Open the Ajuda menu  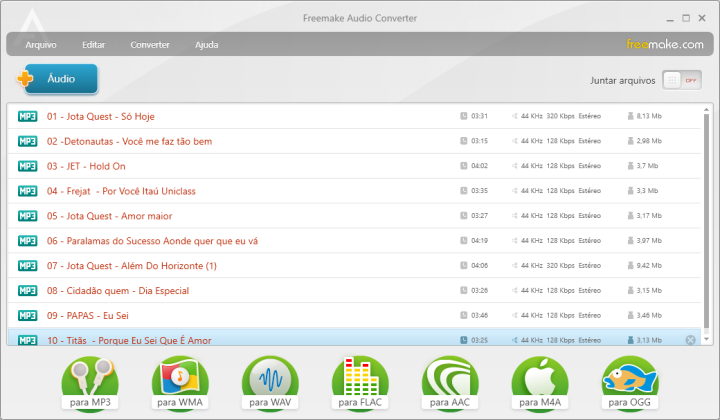pos(207,45)
